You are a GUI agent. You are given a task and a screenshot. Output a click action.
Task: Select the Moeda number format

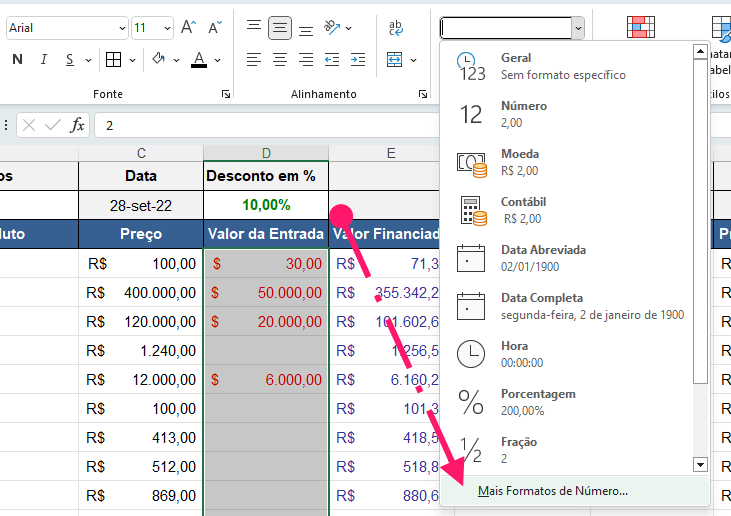(520, 162)
